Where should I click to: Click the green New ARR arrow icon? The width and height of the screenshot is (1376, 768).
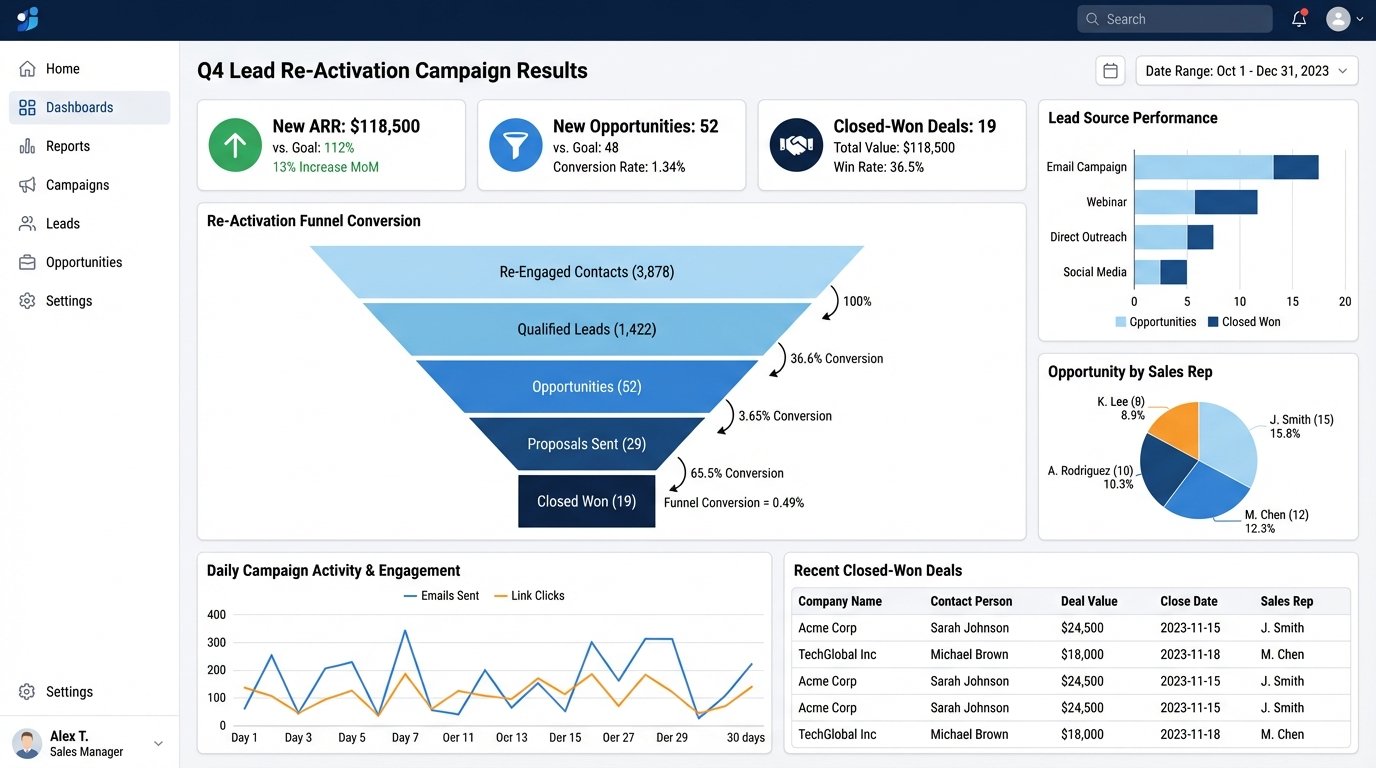tap(234, 144)
